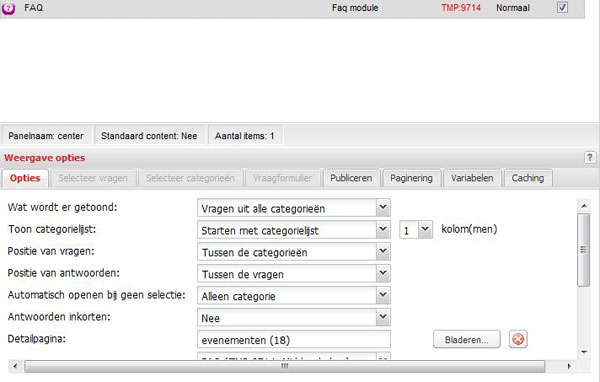
Task: Click the Detailpagina field 'evenementen (18)'
Action: click(x=294, y=340)
